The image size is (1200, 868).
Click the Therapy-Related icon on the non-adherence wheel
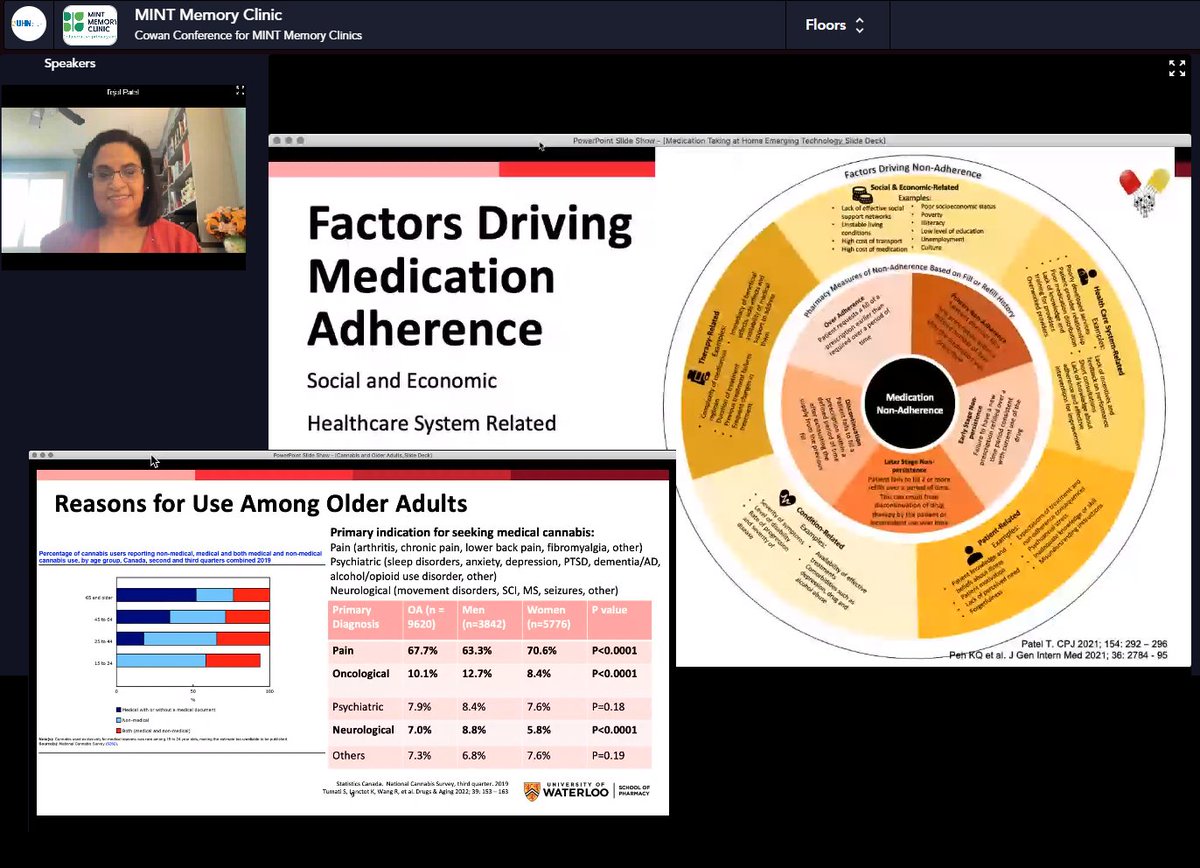tap(697, 375)
